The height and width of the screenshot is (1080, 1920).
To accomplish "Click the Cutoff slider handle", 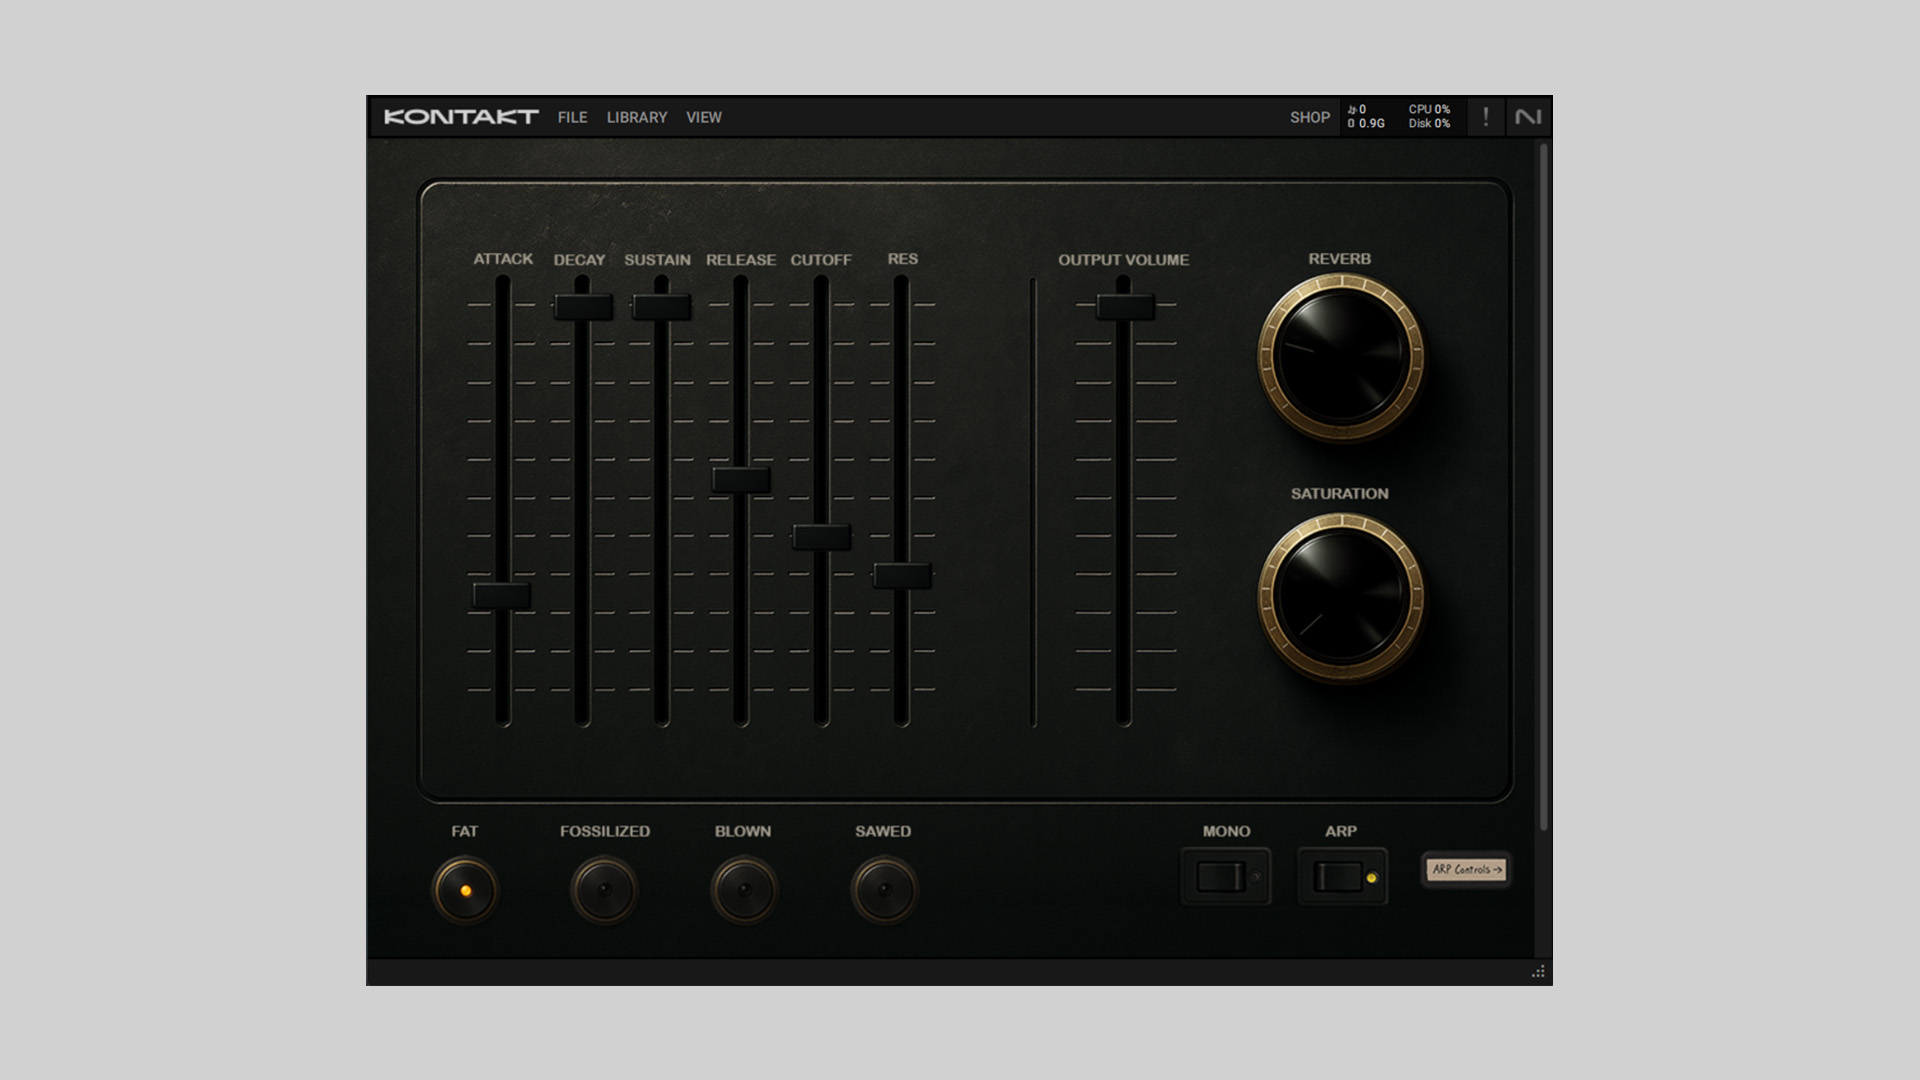I will click(x=821, y=537).
